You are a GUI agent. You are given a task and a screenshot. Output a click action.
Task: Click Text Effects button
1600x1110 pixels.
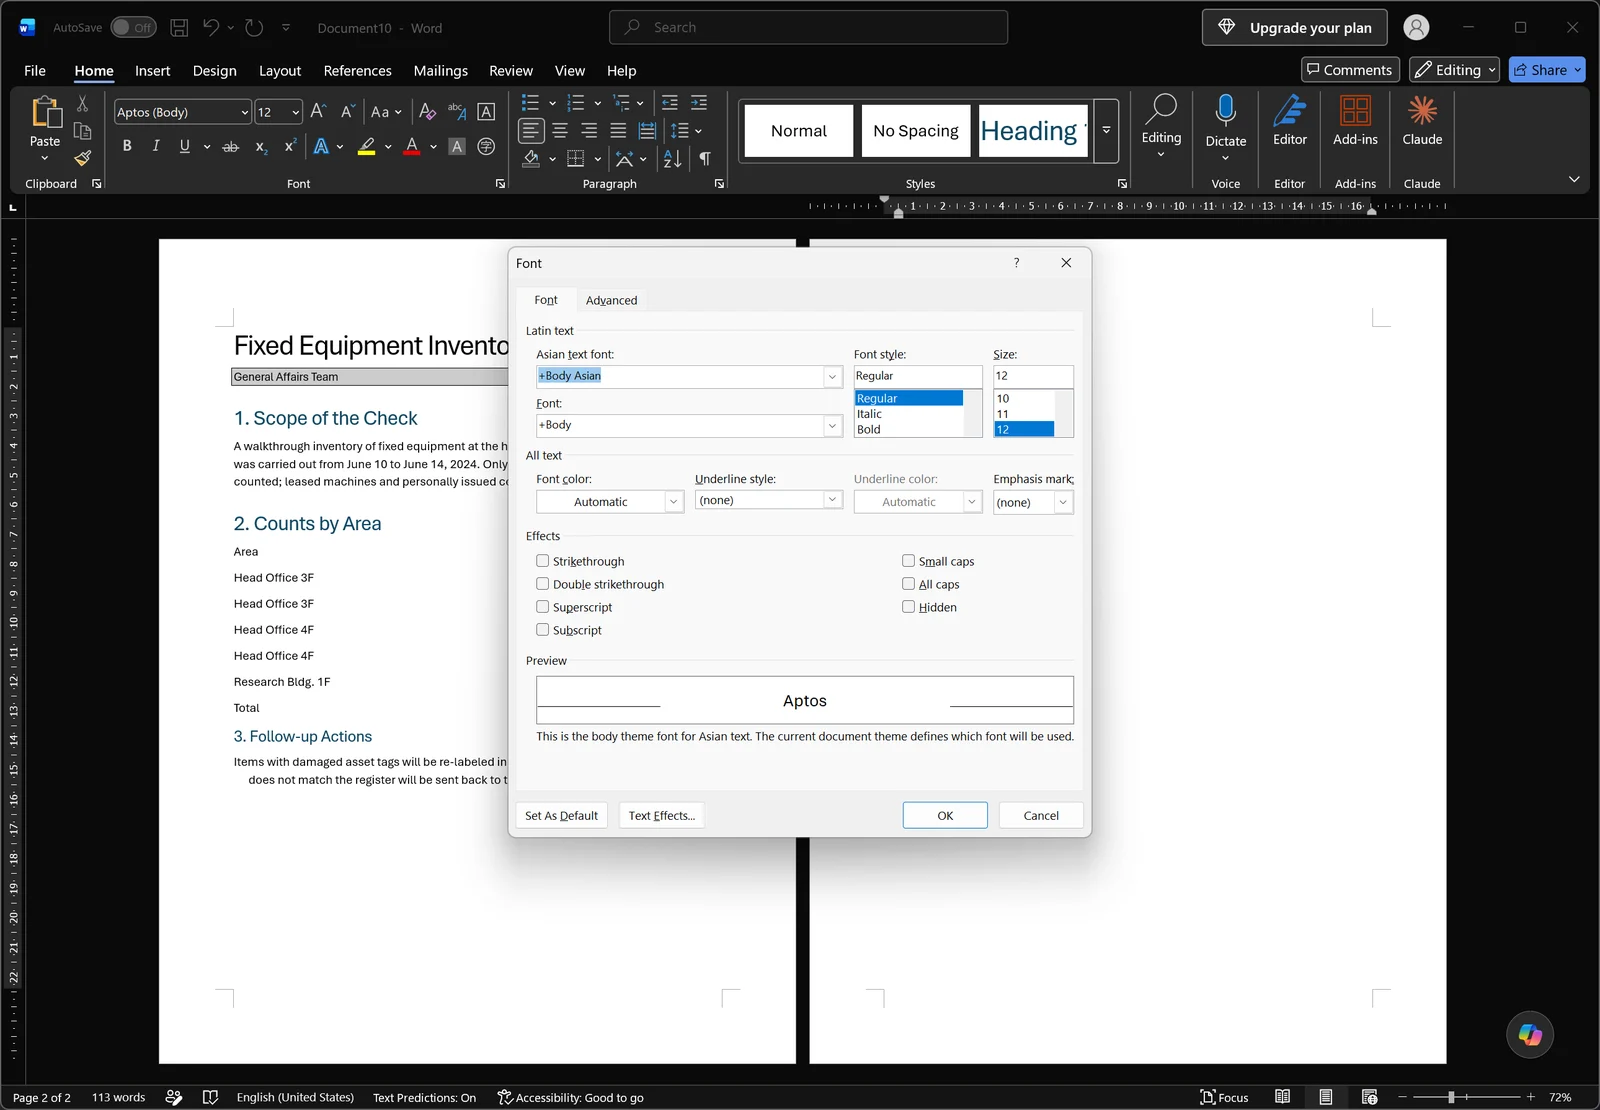662,816
